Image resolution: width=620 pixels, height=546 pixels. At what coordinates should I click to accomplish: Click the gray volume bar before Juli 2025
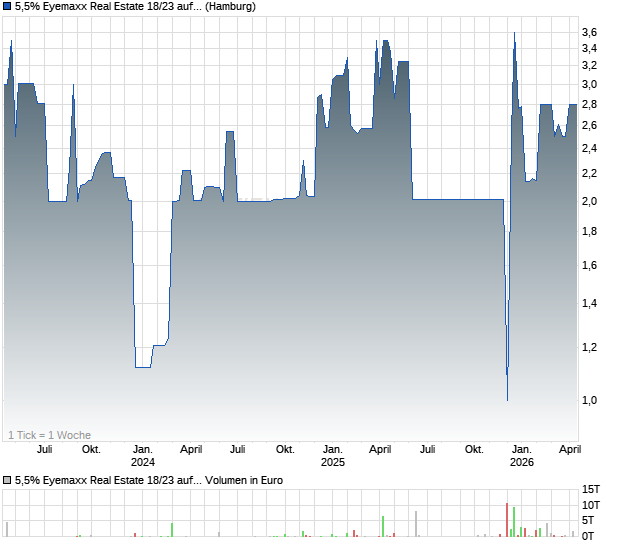pos(416,524)
